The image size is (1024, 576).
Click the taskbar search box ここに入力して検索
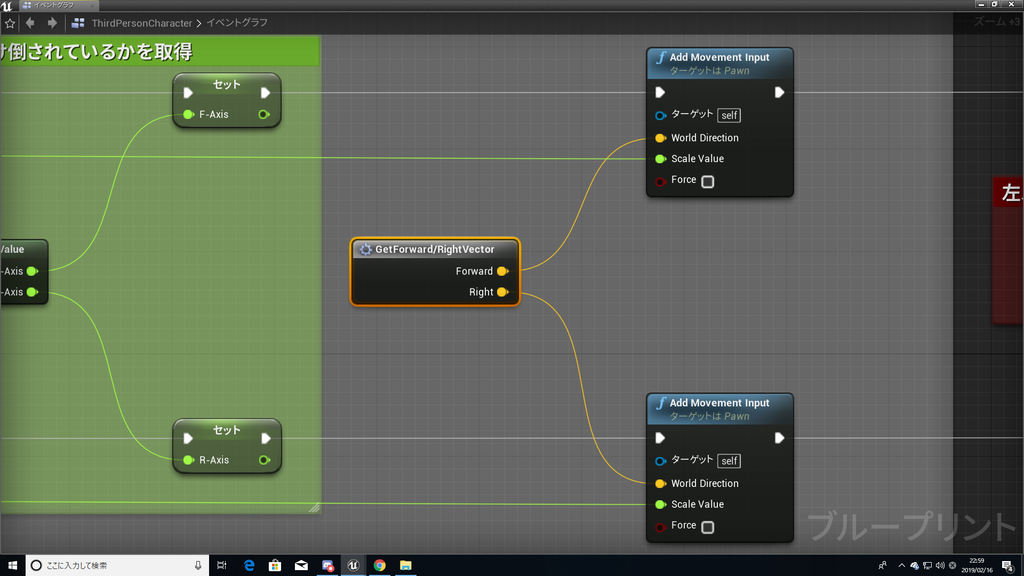click(x=118, y=566)
